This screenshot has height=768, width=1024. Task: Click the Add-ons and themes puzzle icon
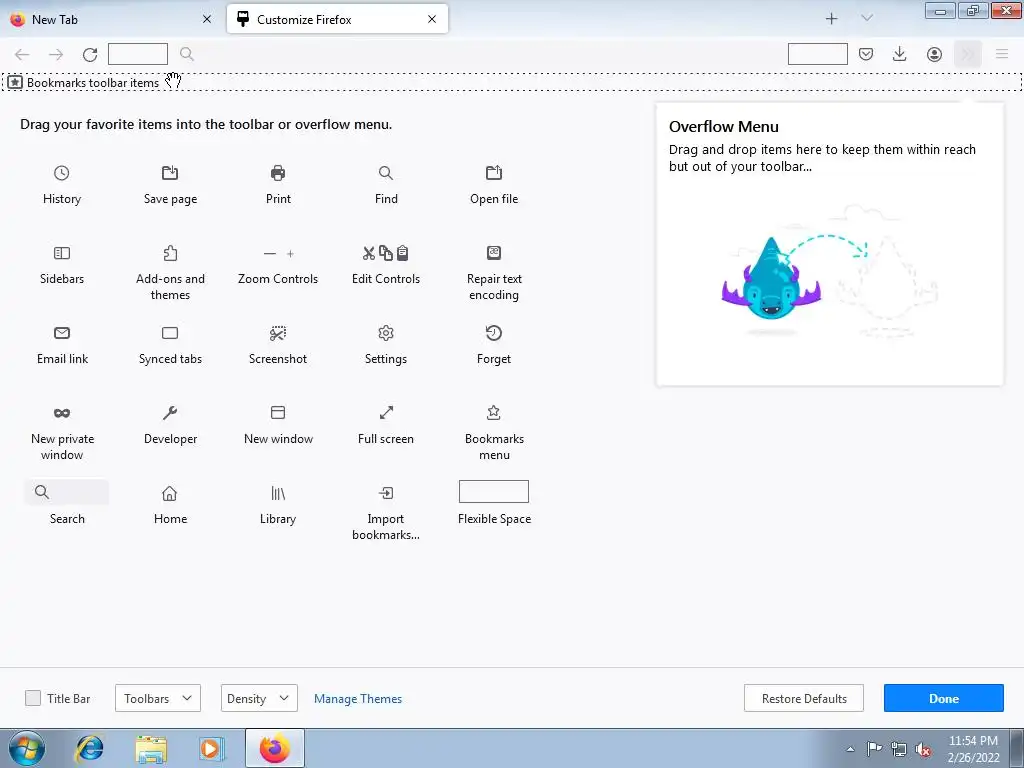pos(170,253)
